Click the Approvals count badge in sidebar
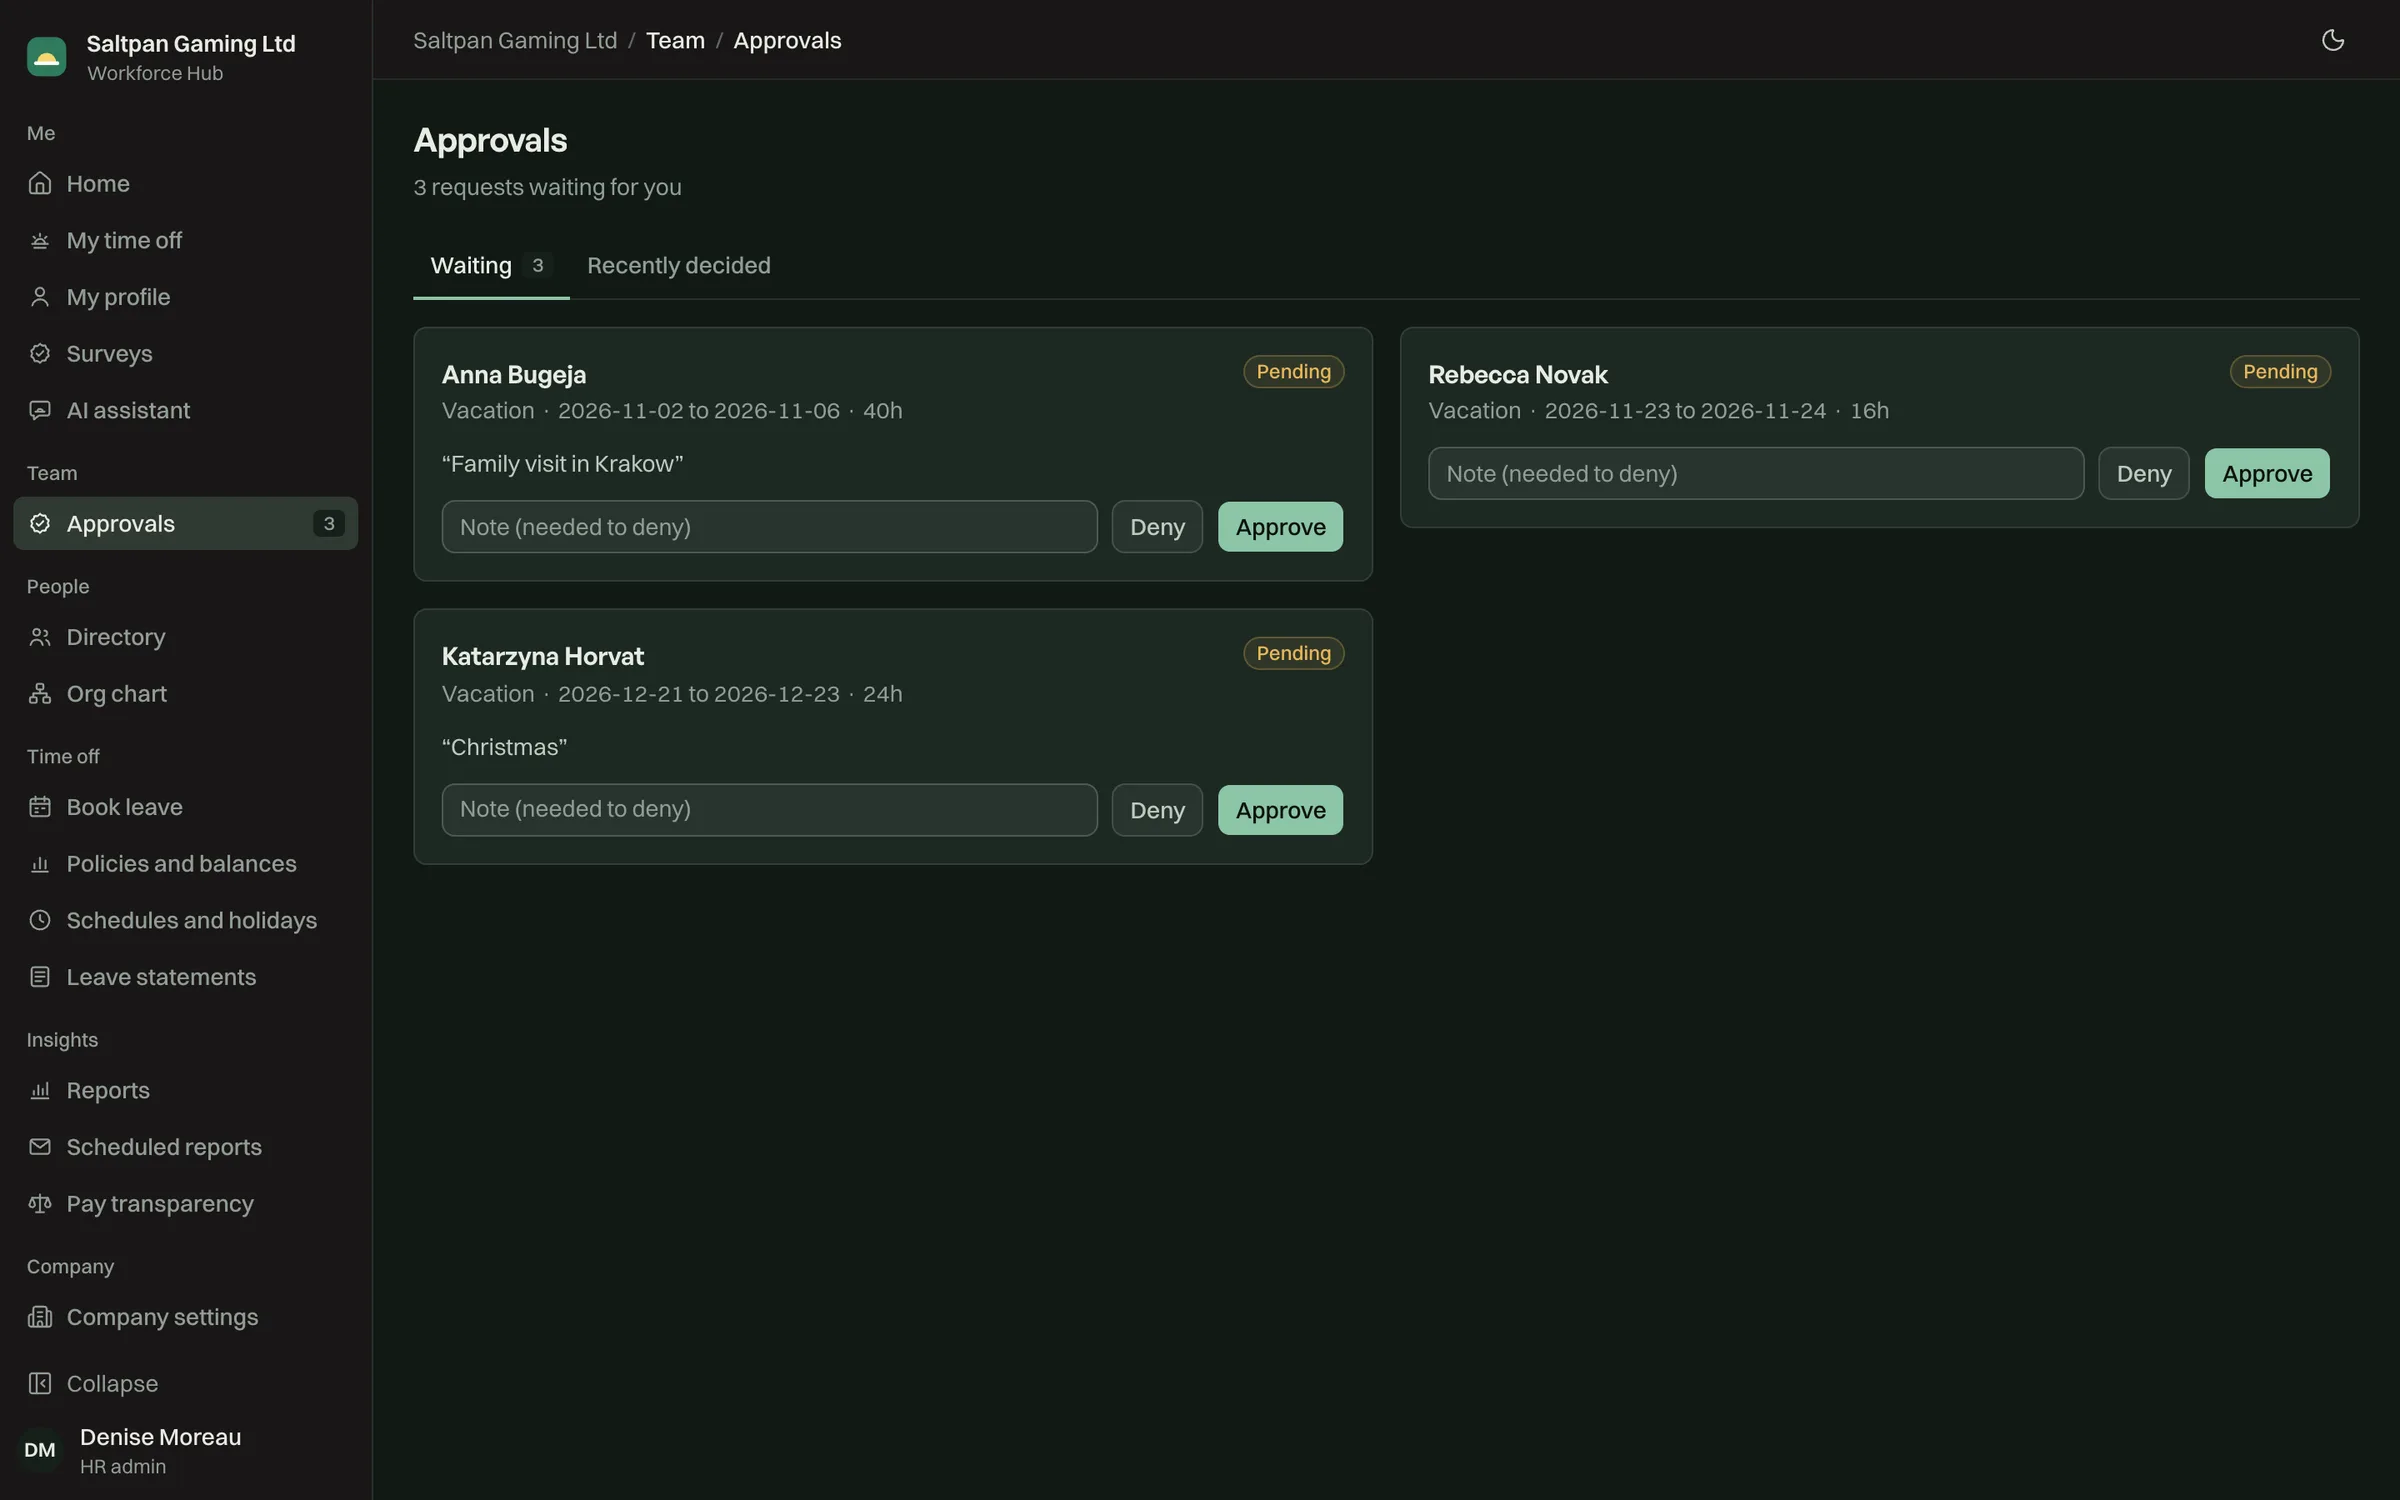This screenshot has width=2400, height=1500. click(328, 523)
